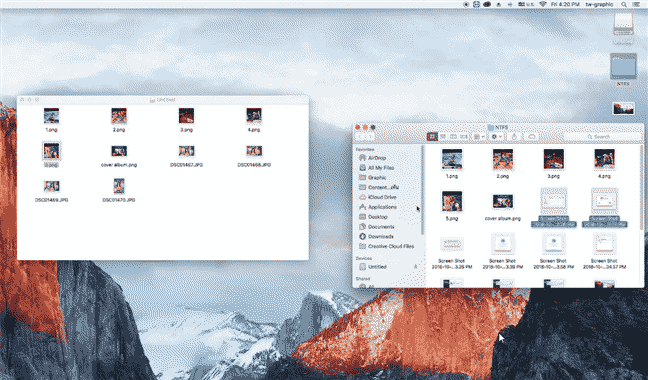Open Spotlight search in the menu bar

[x=624, y=4]
